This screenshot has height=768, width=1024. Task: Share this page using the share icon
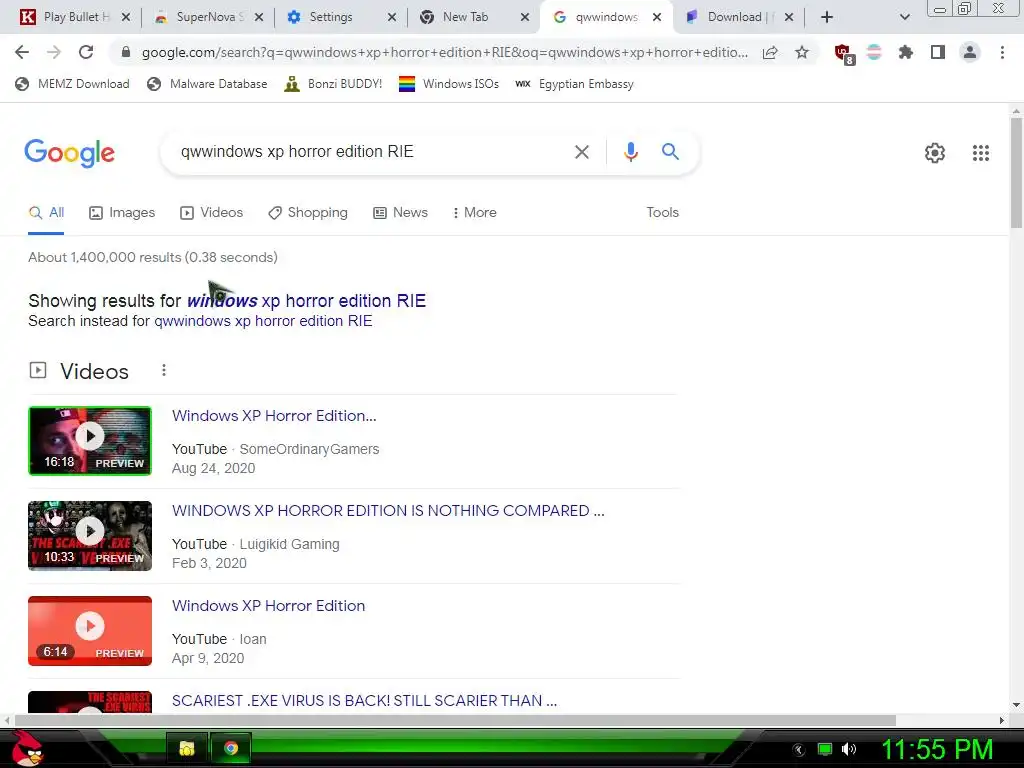click(770, 52)
